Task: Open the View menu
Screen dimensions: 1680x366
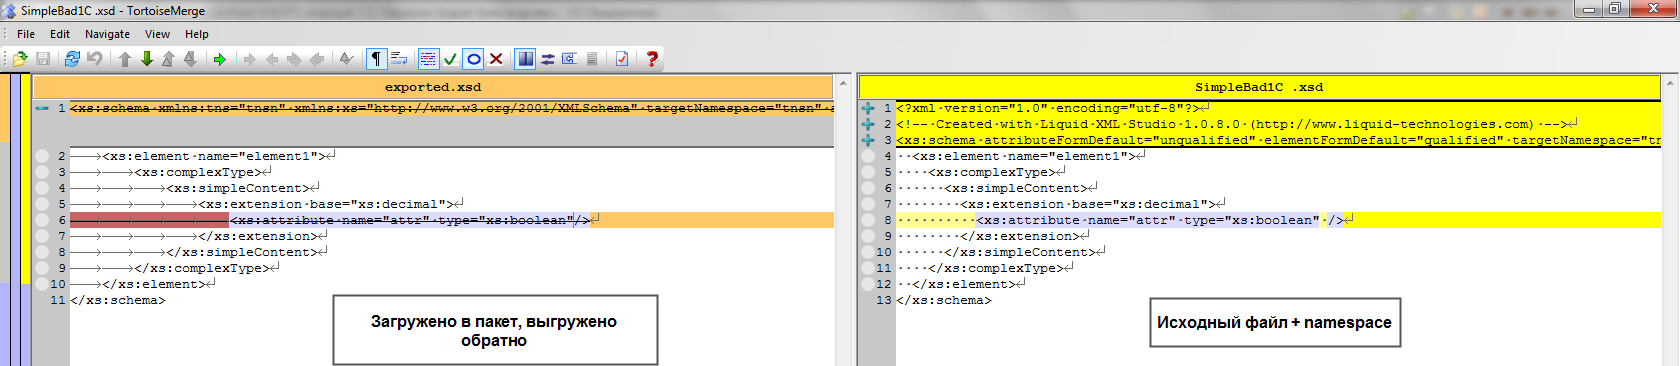Action: click(x=157, y=34)
